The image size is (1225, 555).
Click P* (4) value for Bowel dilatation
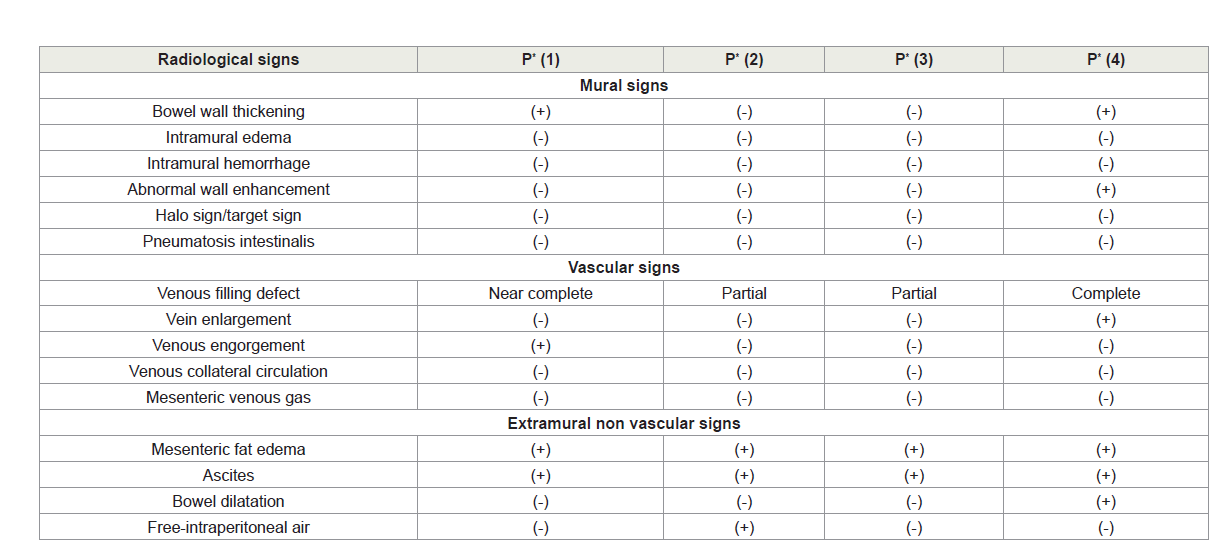point(1105,501)
